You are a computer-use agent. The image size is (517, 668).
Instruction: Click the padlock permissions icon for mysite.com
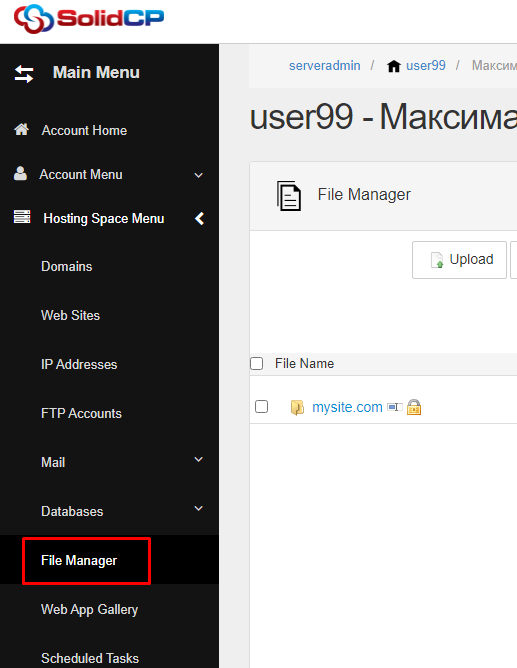click(x=414, y=407)
